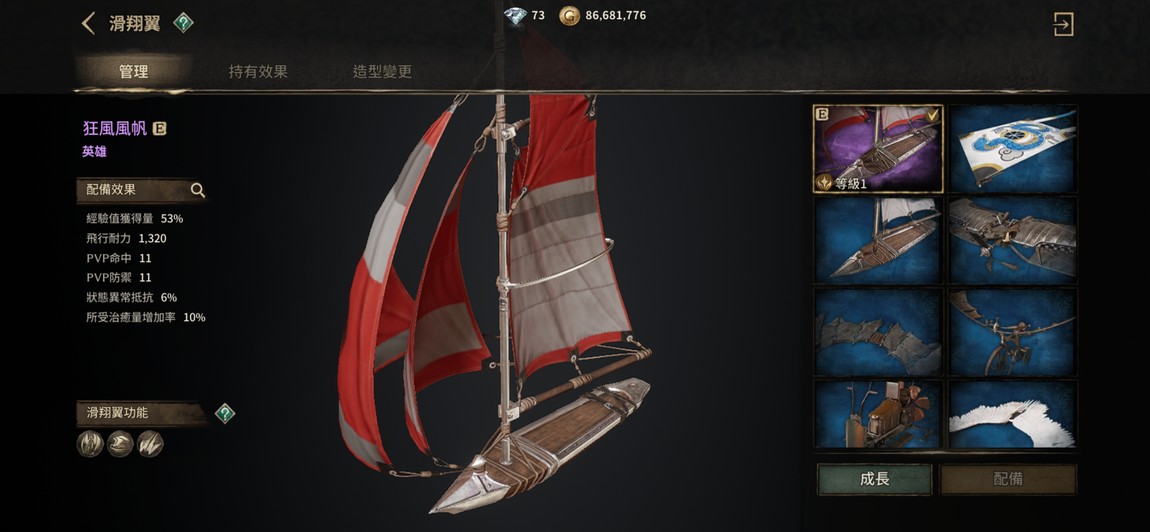Open the help icon beside 滑翔翼功能
Screen dimensions: 1150x532
[x=224, y=413]
